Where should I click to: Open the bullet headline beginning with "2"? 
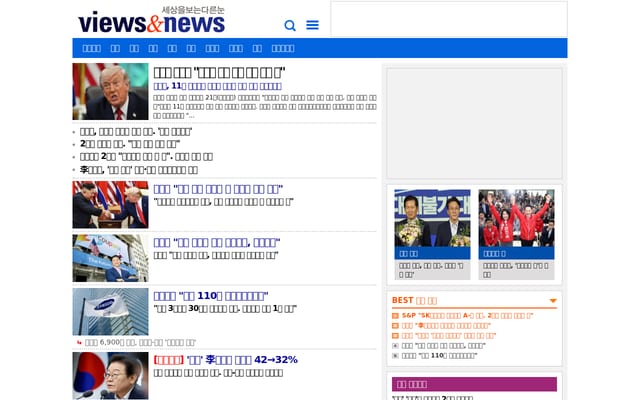(130, 144)
